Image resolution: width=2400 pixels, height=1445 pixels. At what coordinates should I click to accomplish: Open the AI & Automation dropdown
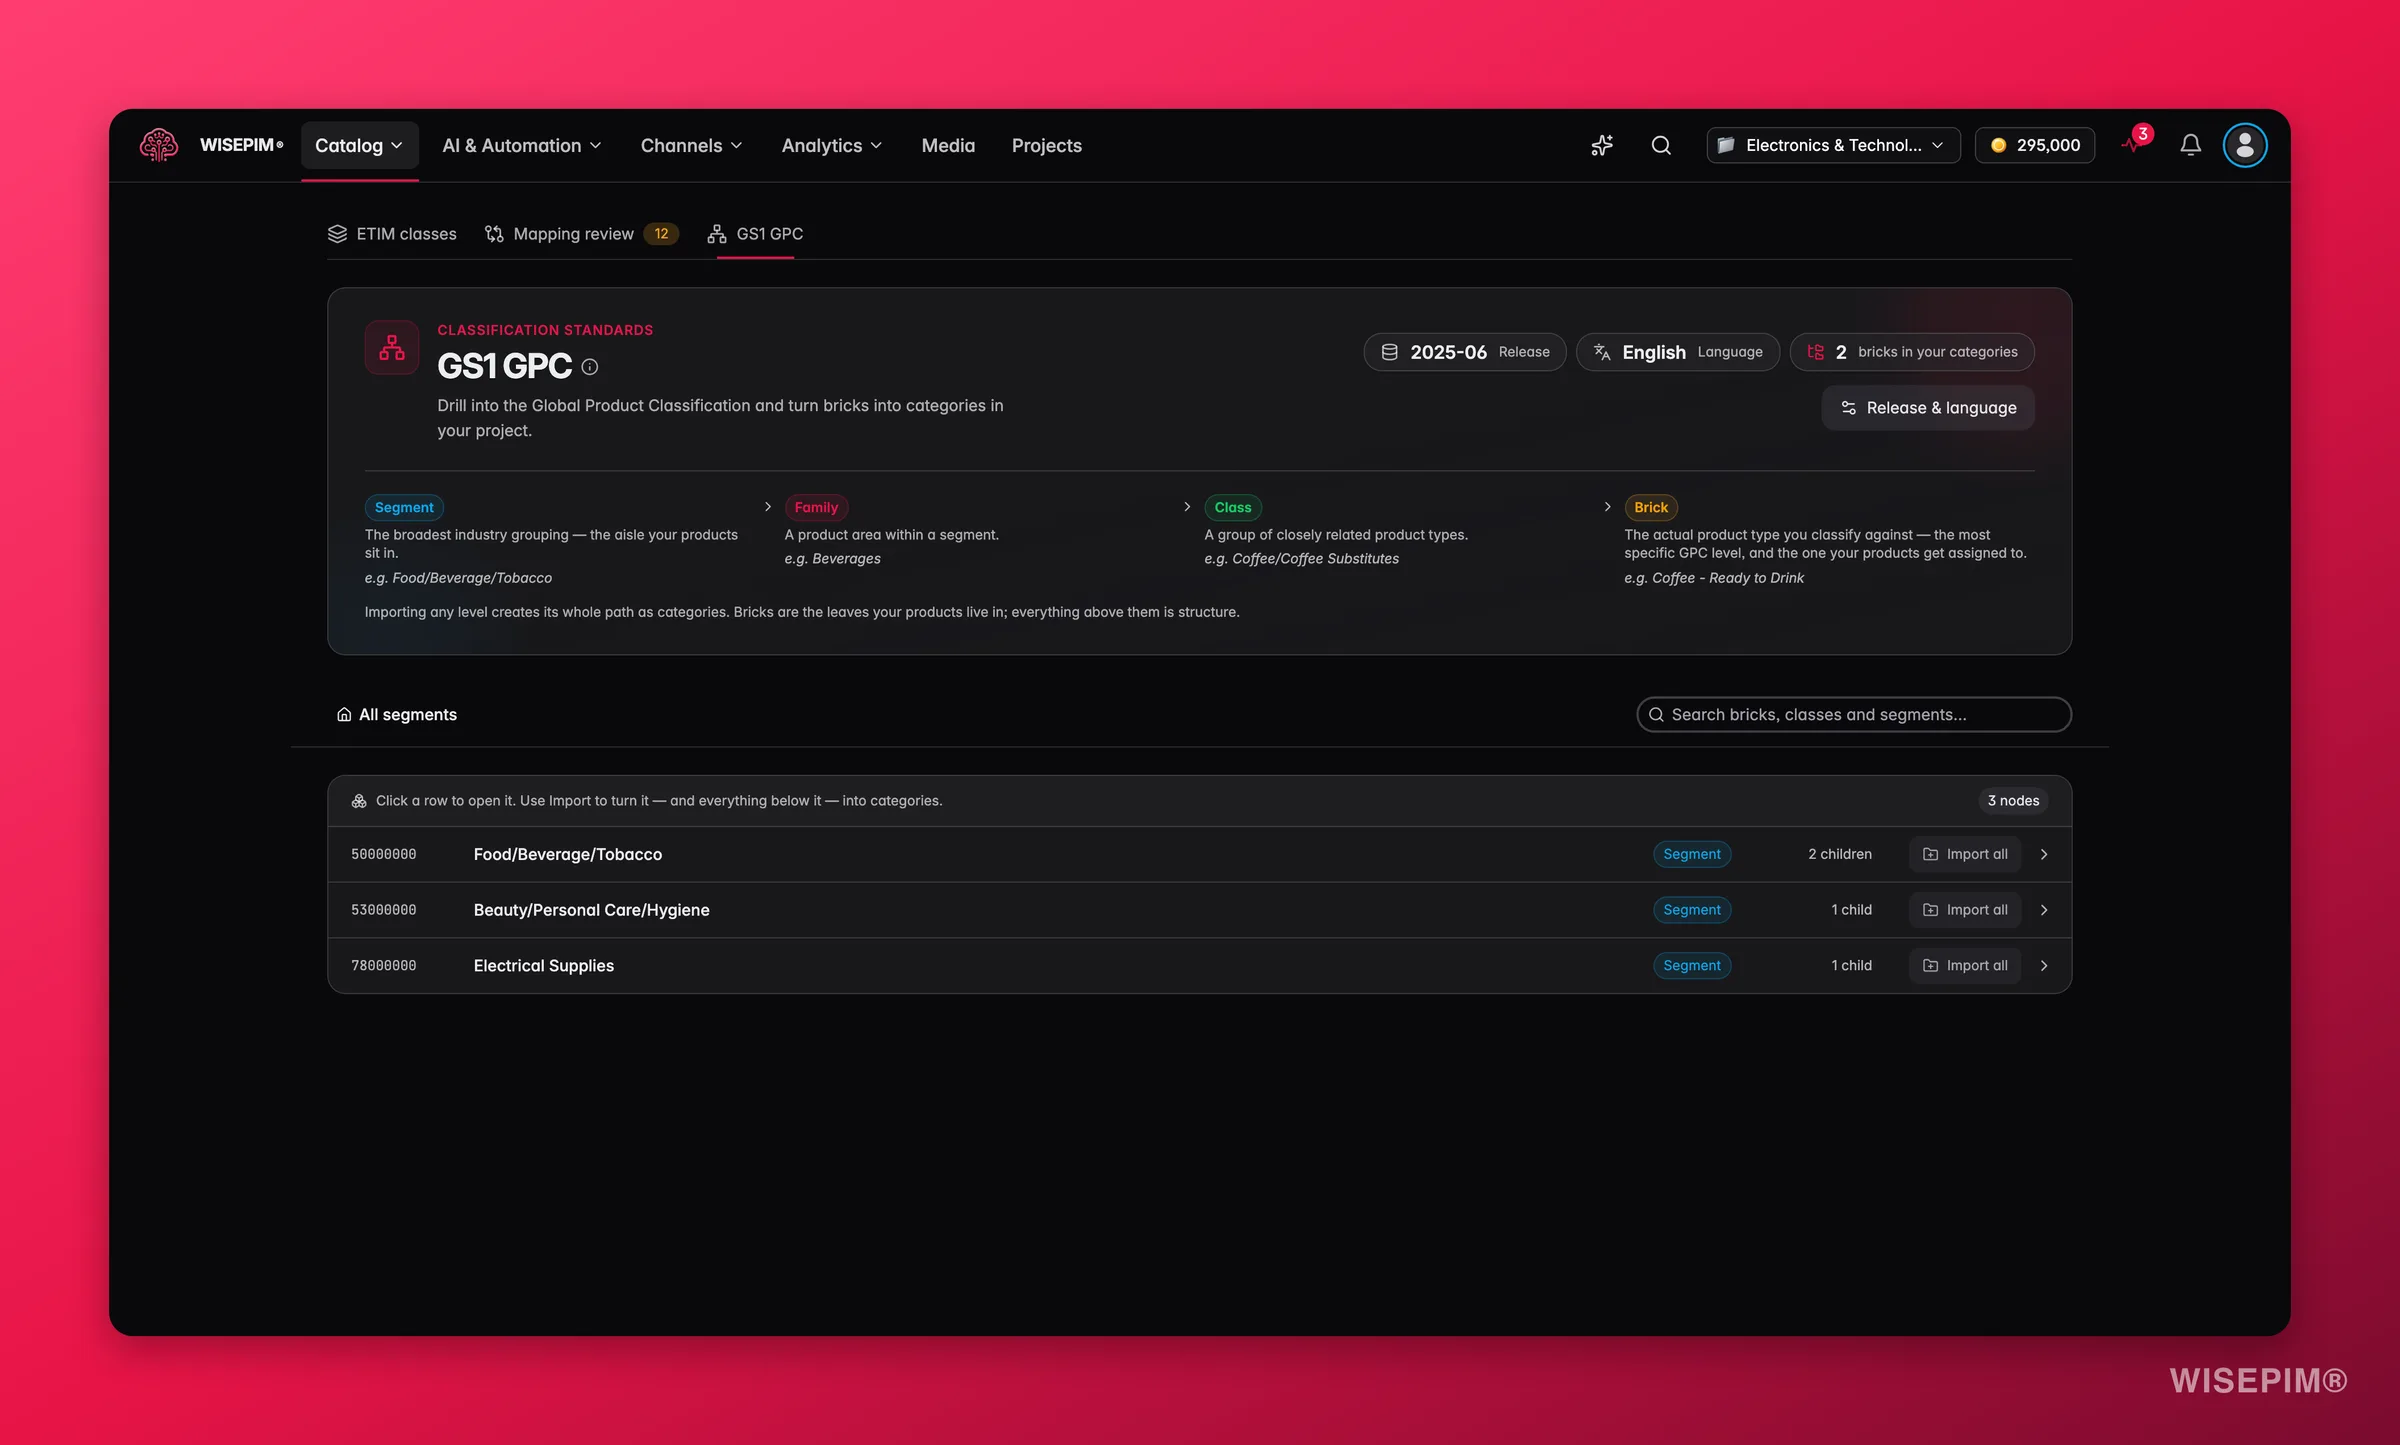point(522,145)
